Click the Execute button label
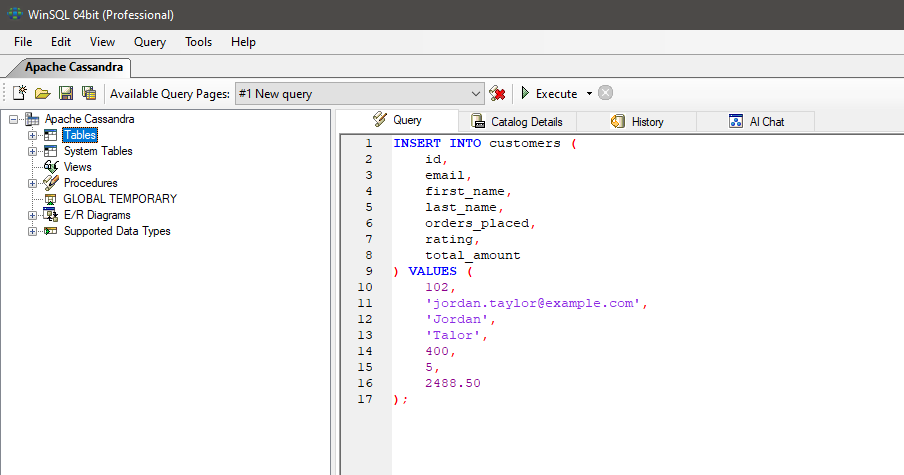The width and height of the screenshot is (904, 475). 556,93
